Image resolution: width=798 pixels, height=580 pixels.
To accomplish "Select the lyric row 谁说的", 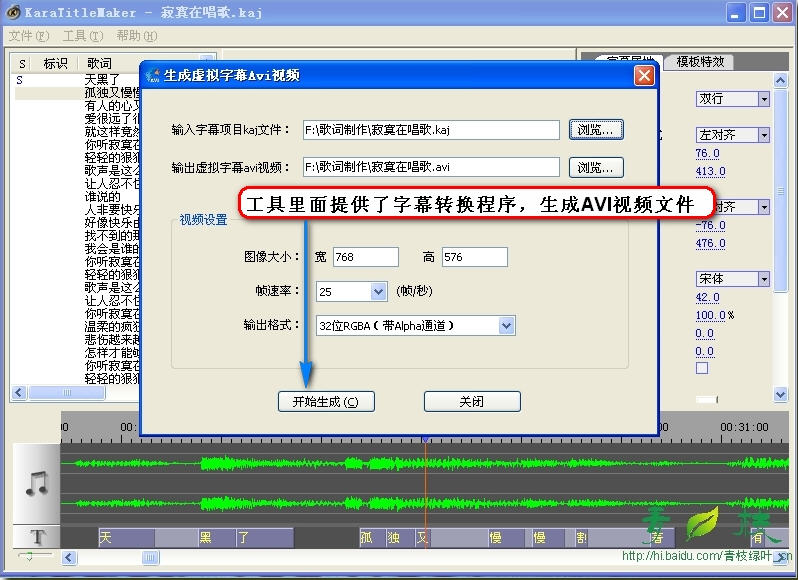I will pos(102,196).
